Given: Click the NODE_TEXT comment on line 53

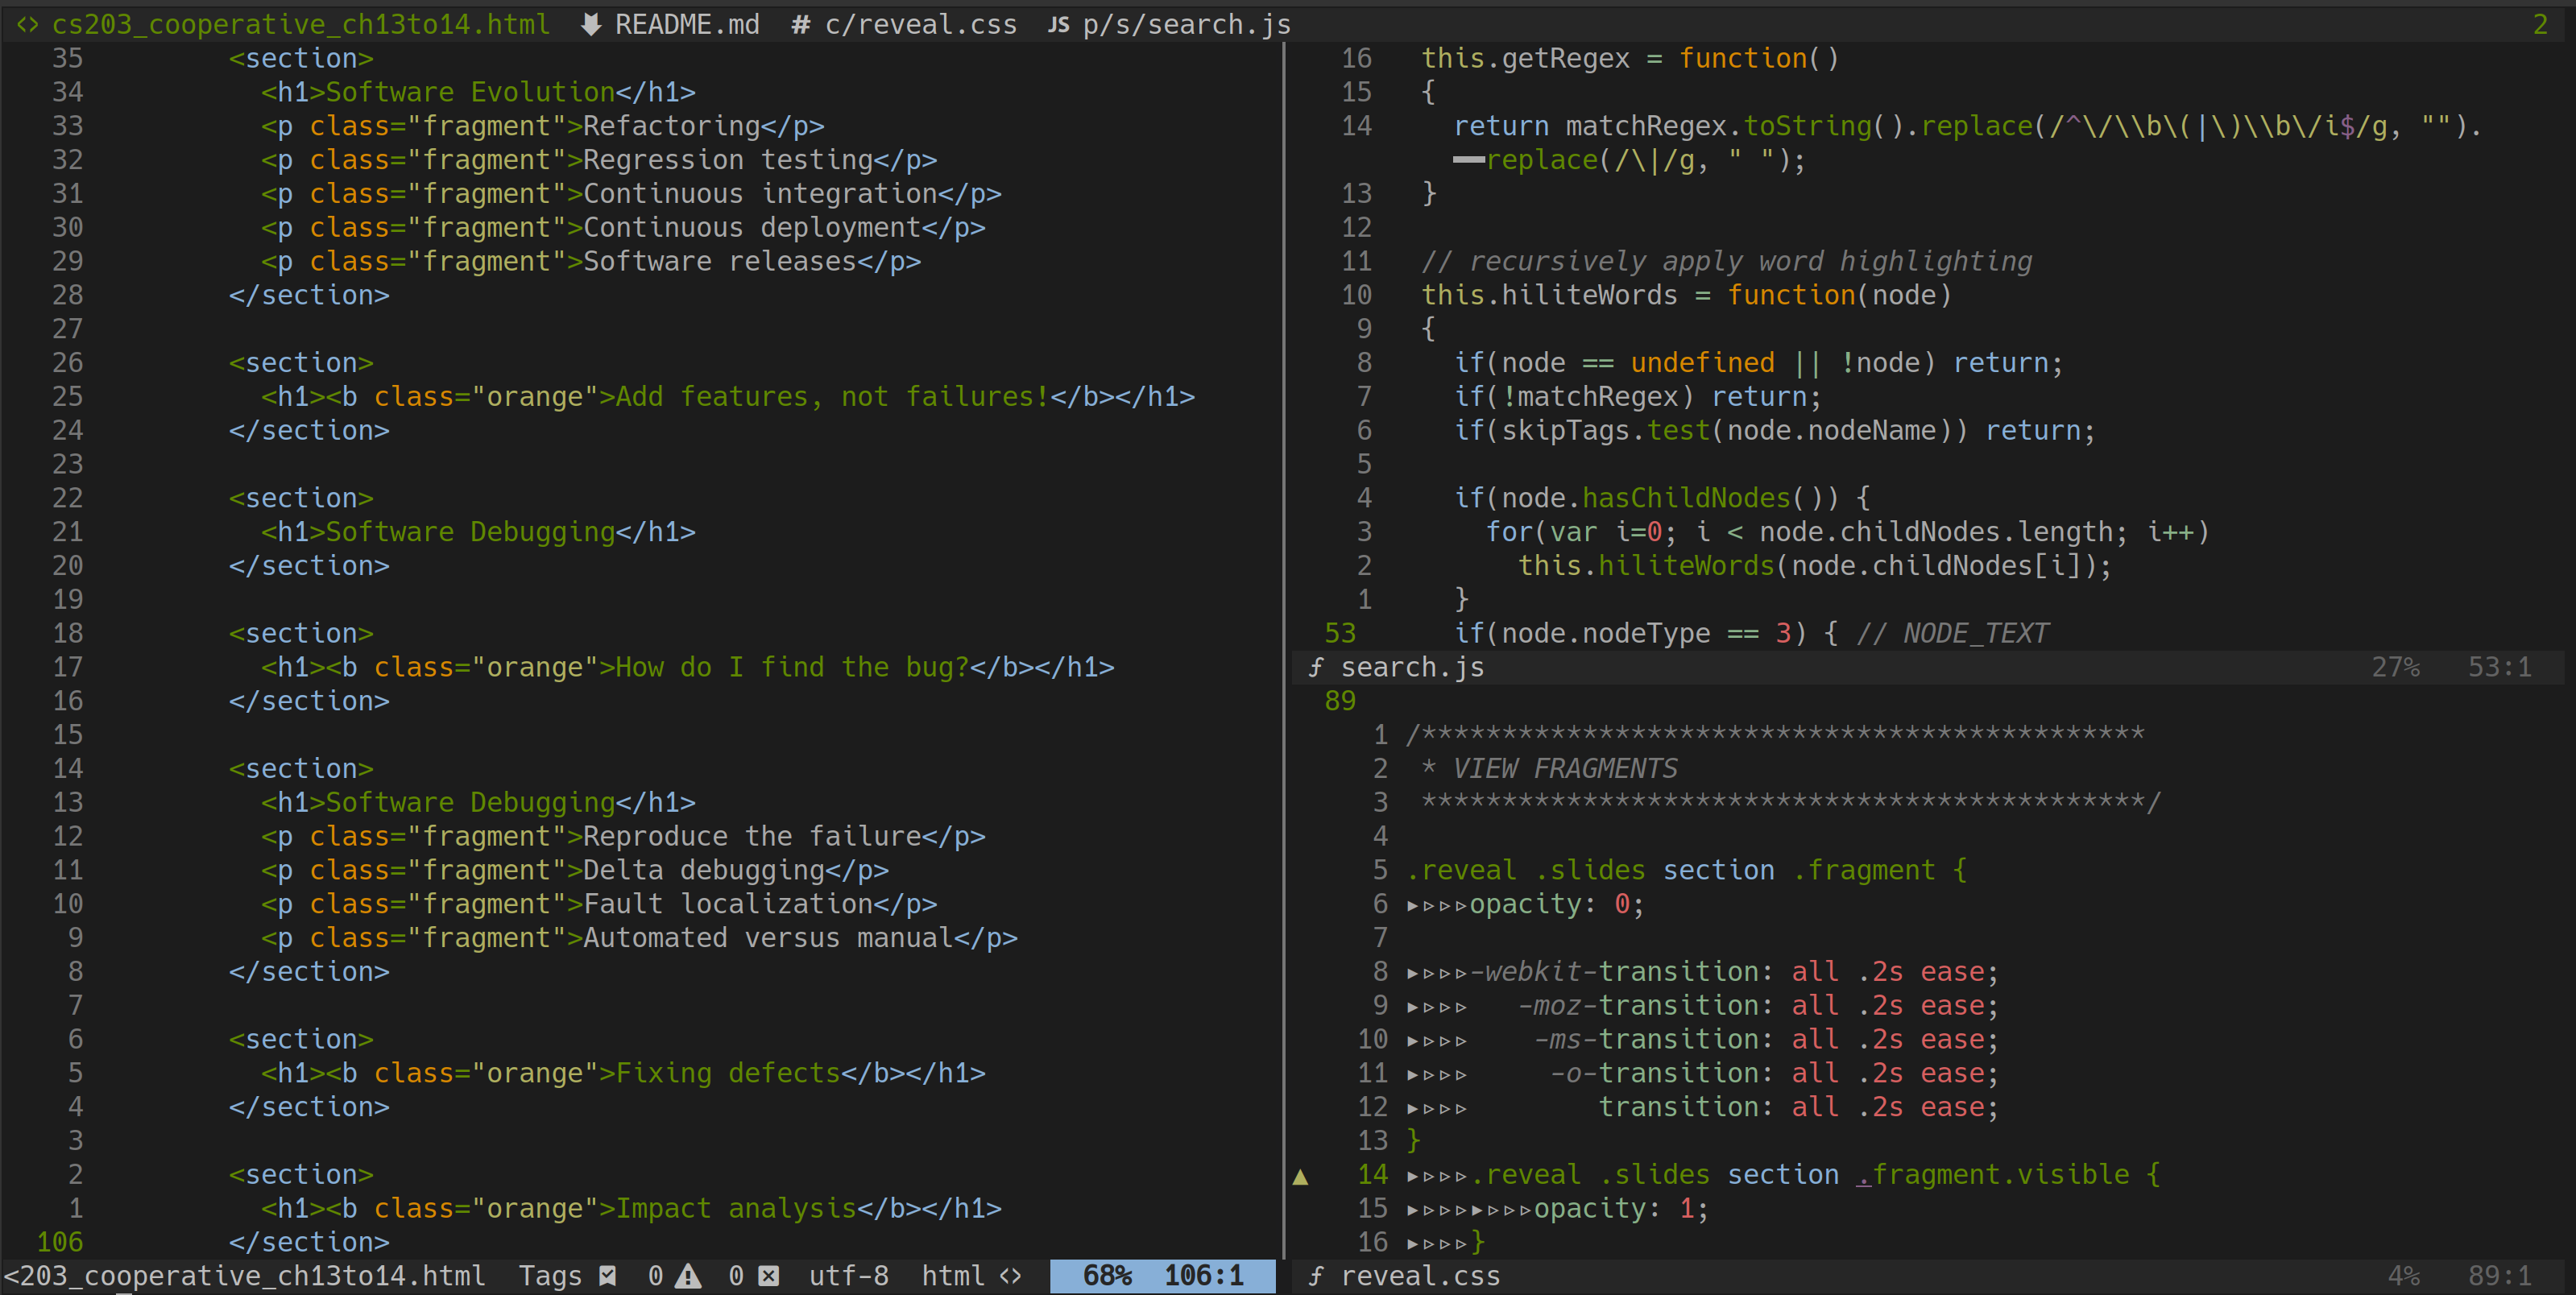Looking at the screenshot, I should tap(1952, 633).
